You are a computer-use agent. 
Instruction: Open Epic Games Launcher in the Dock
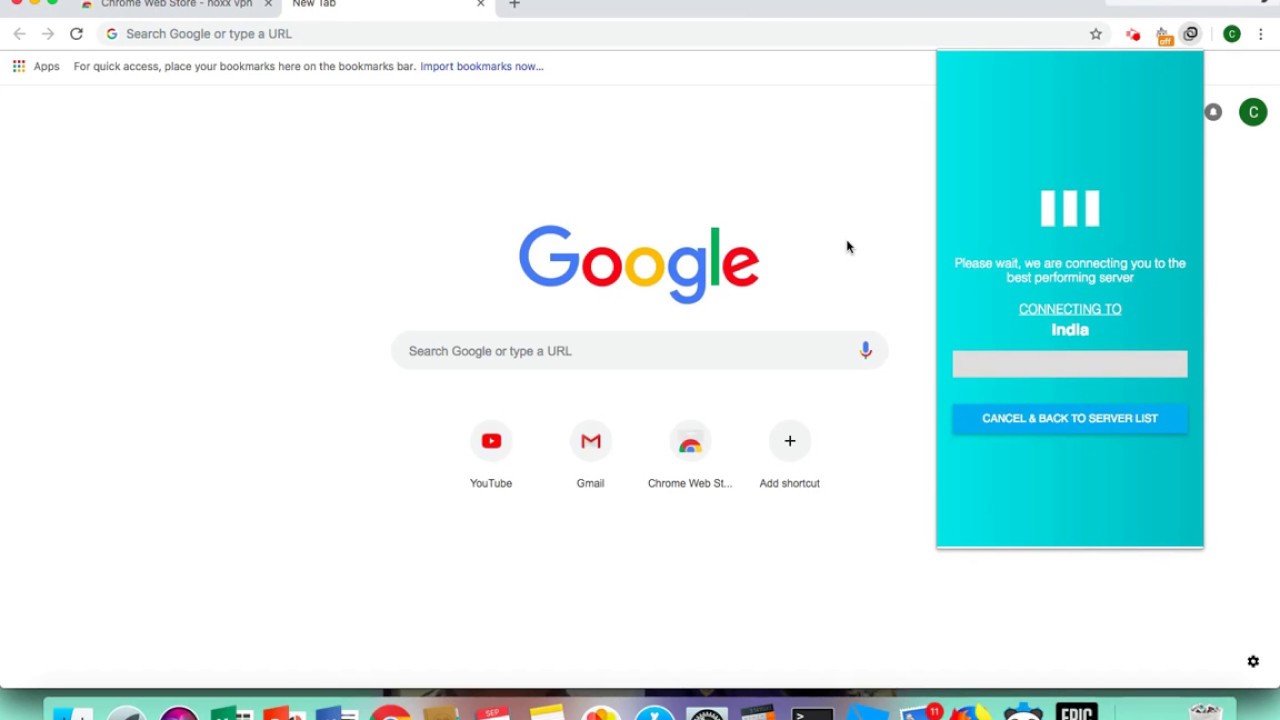[x=1077, y=712]
